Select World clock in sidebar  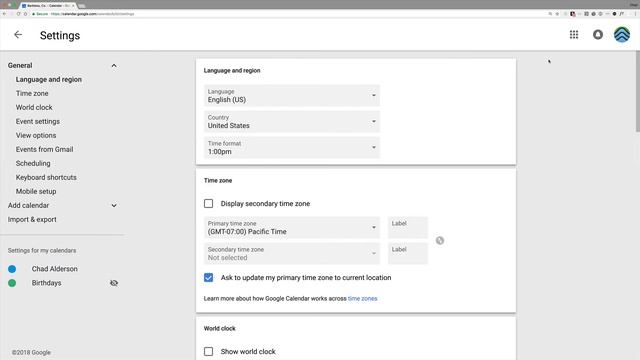click(x=34, y=107)
